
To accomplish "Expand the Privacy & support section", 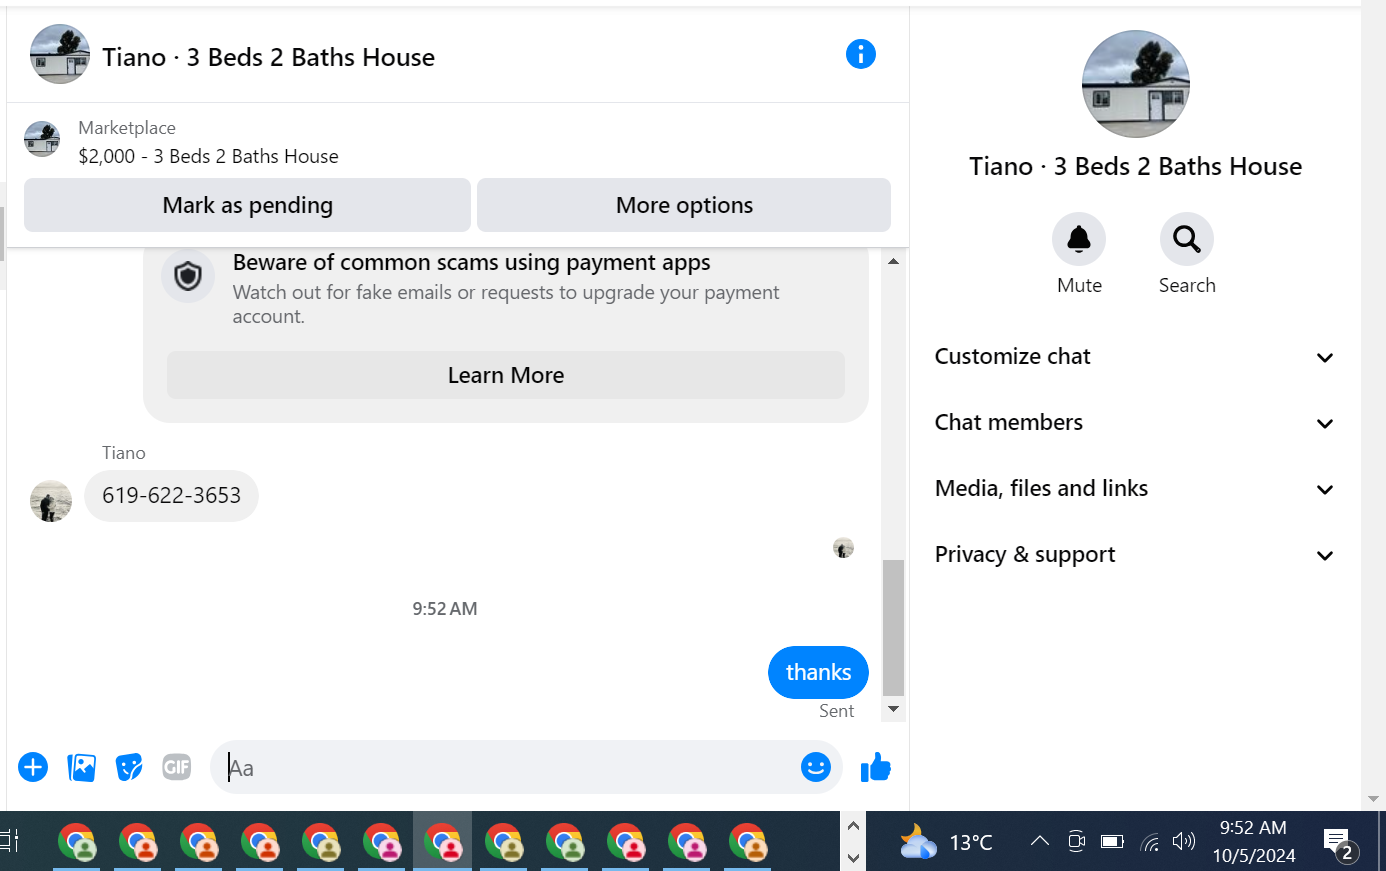I will pos(1135,555).
